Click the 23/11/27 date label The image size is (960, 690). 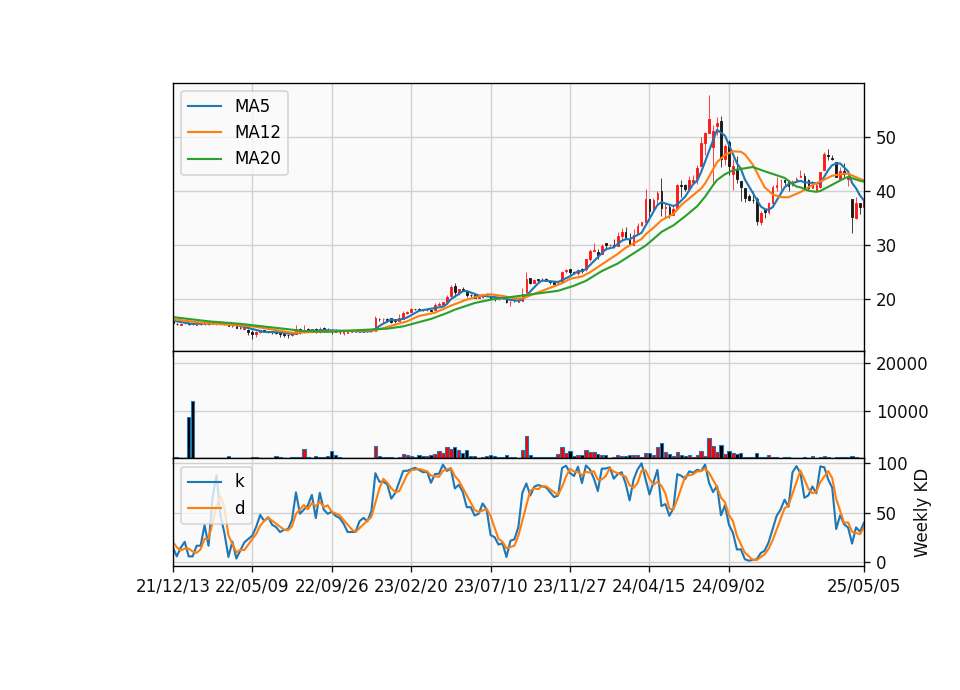[569, 586]
